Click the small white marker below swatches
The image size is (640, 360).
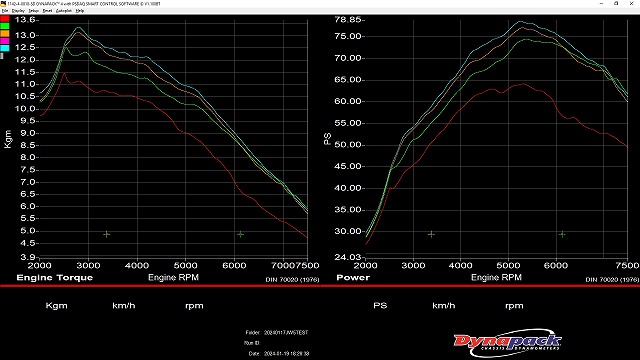(x=2, y=56)
